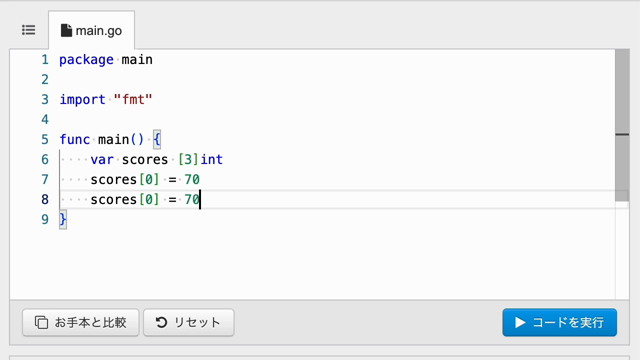Click line number 5 in gutter
640x360 pixels.
click(x=45, y=140)
